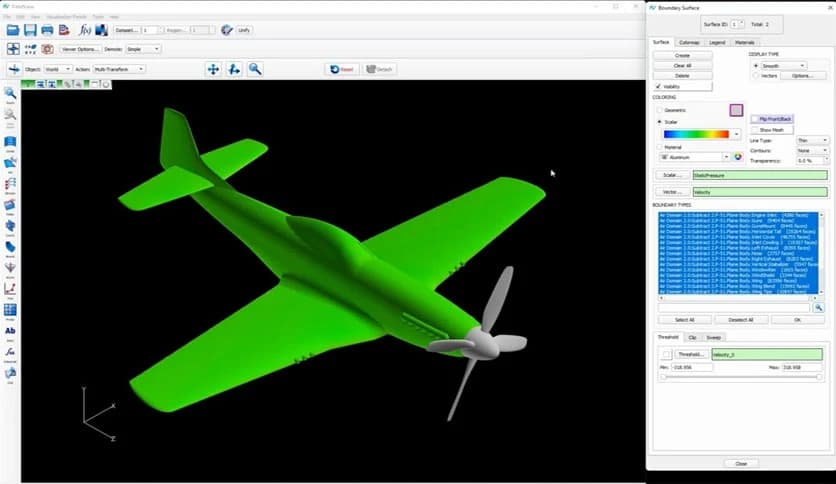Click the Reset view button
The width and height of the screenshot is (836, 484).
pyautogui.click(x=342, y=69)
